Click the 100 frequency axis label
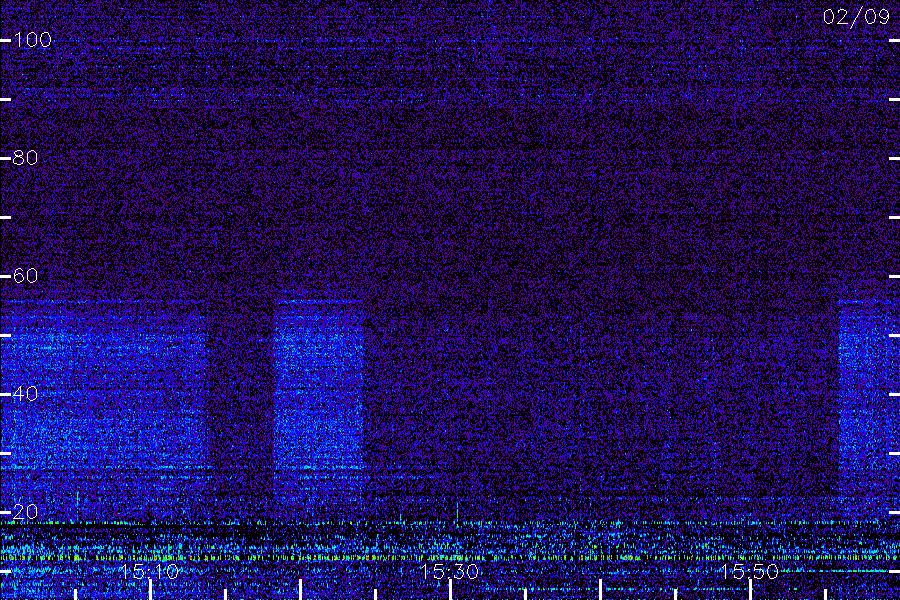This screenshot has height=600, width=900. click(x=32, y=40)
